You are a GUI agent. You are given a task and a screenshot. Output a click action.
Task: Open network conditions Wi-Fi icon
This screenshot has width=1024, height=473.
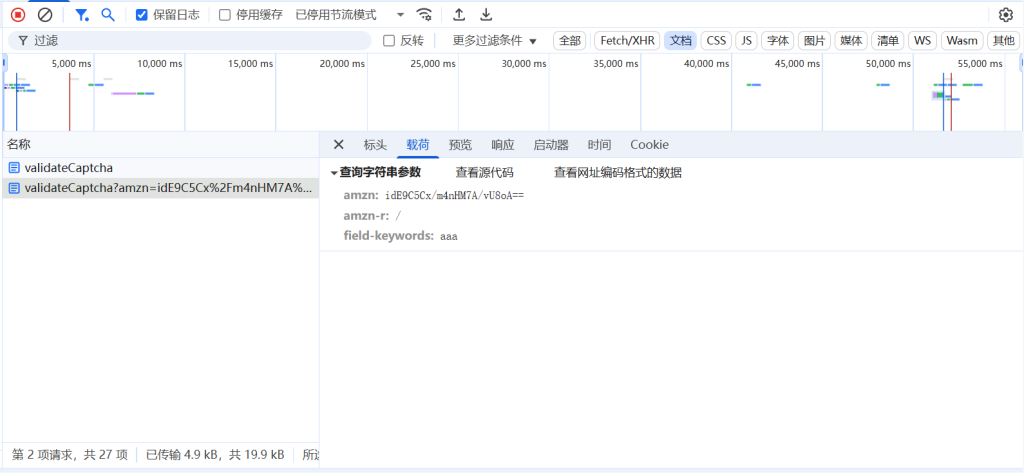click(x=425, y=15)
